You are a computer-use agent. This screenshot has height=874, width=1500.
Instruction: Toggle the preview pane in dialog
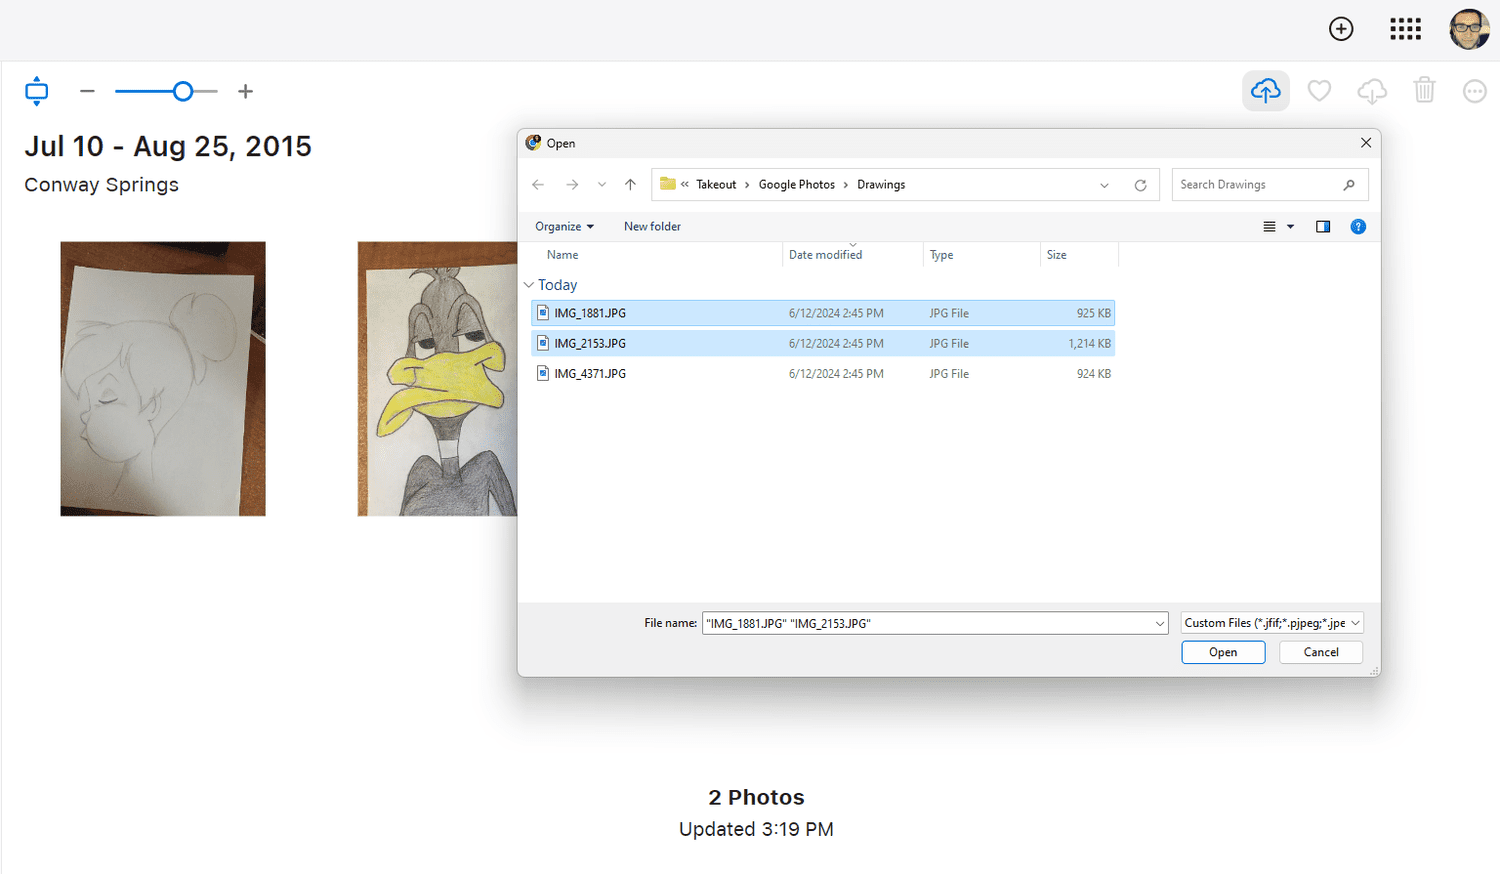click(1323, 227)
